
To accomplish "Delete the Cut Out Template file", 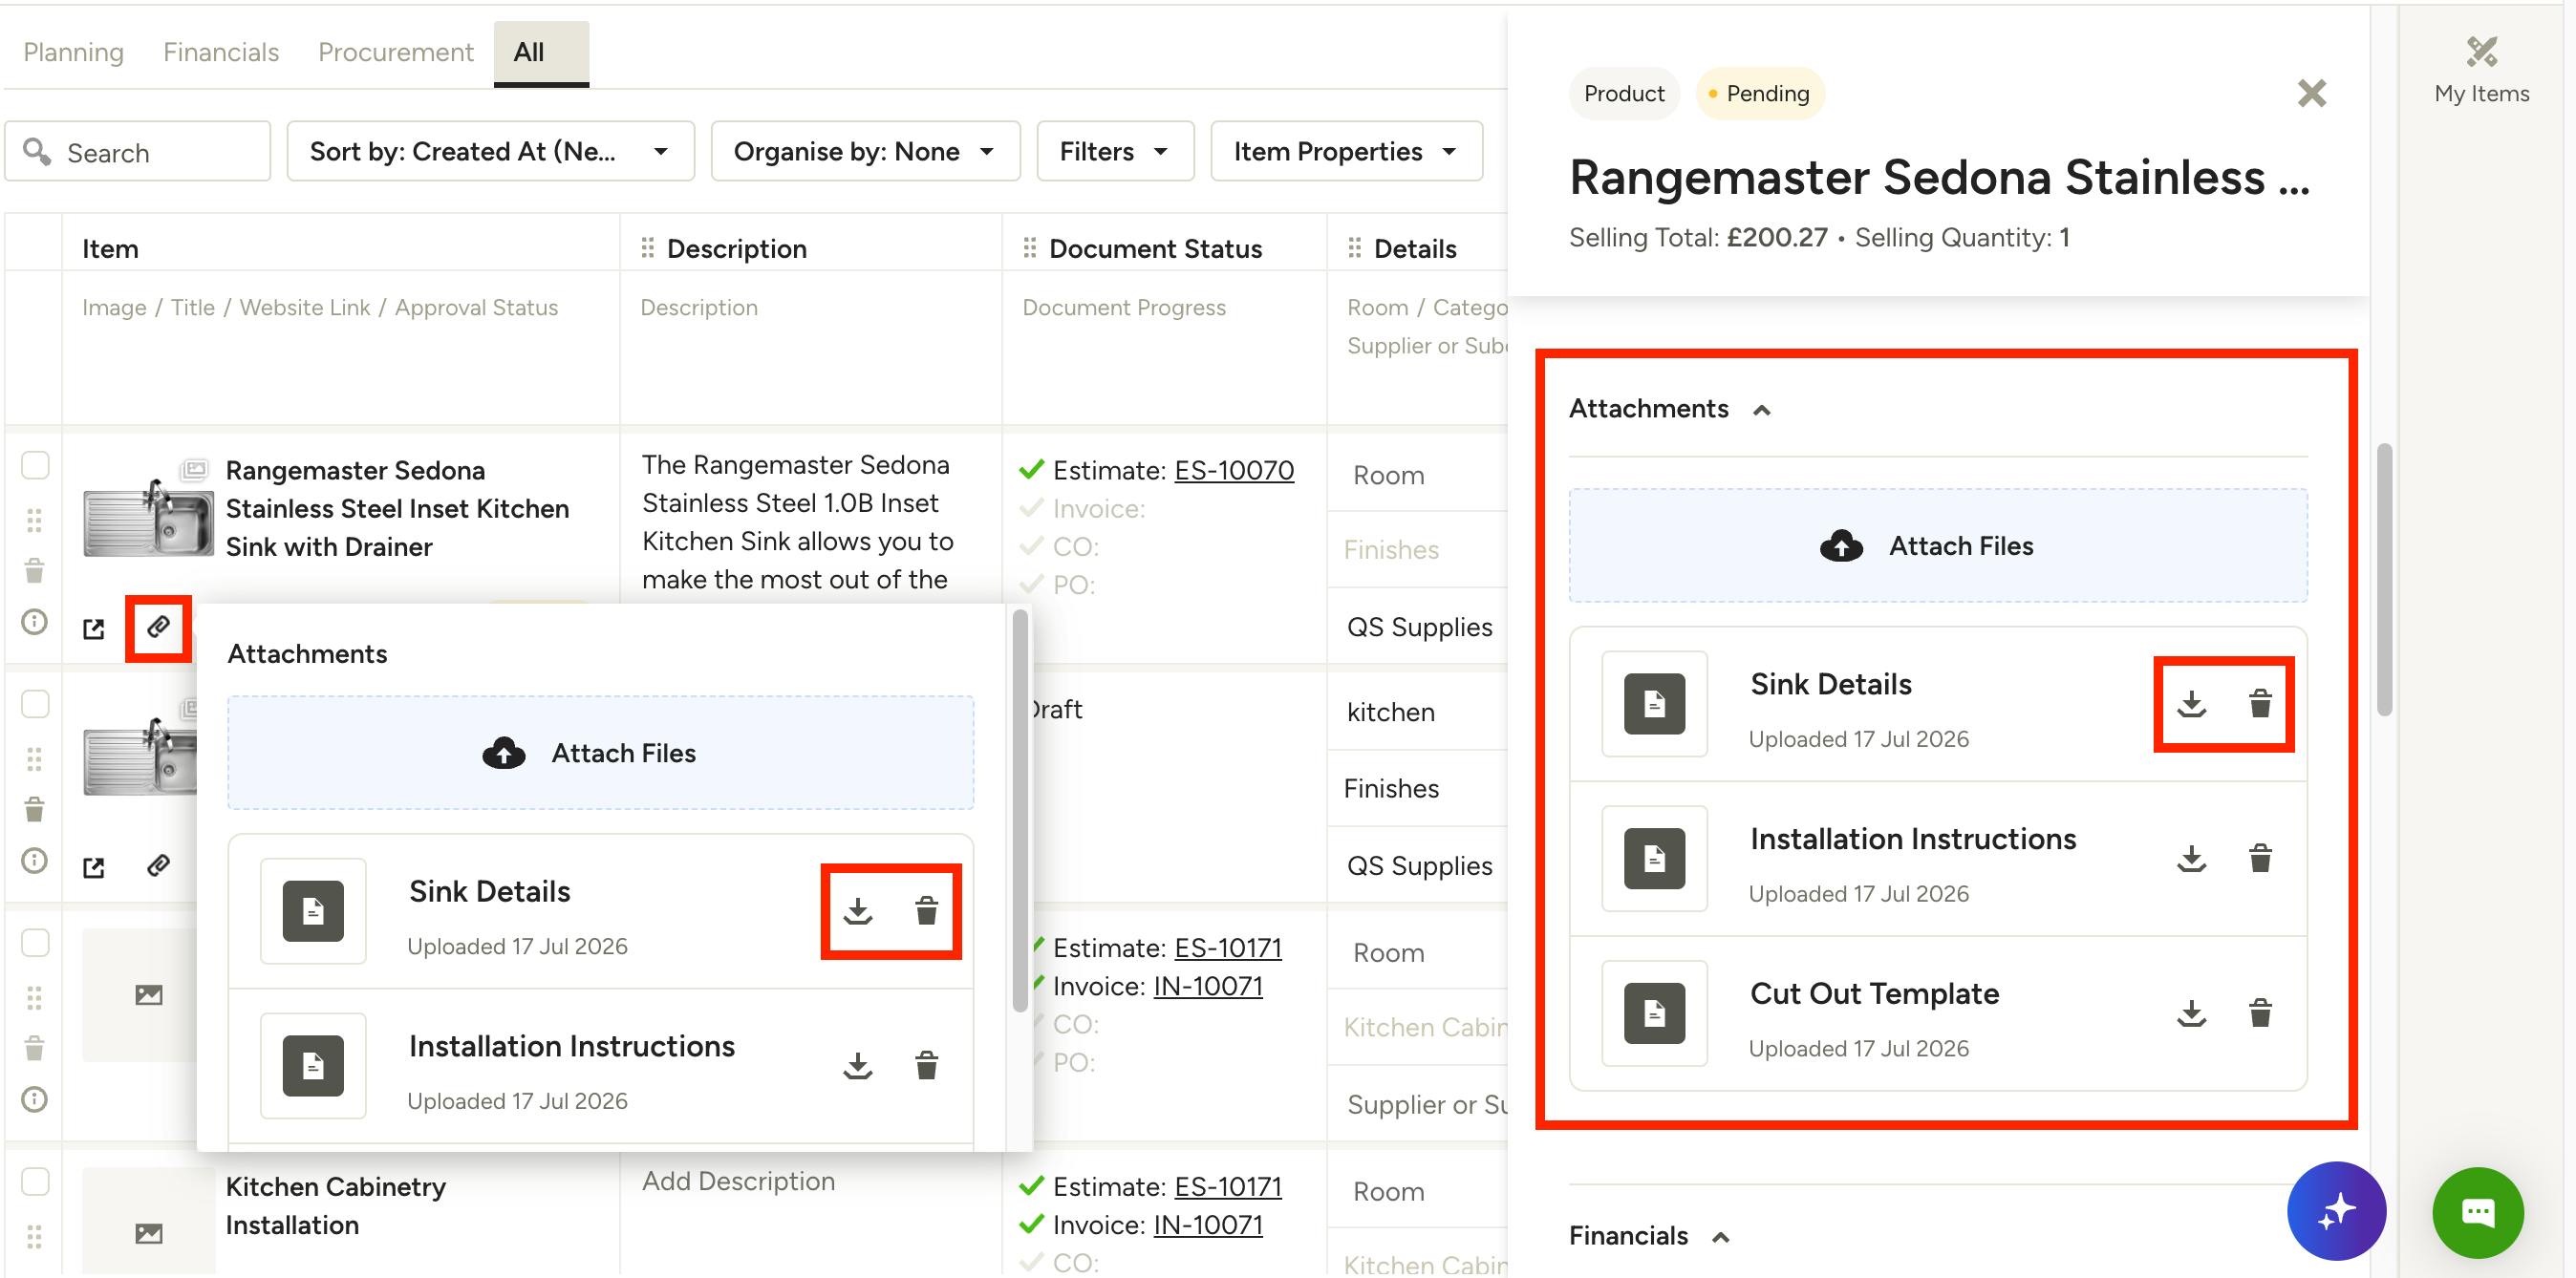I will point(2260,1014).
